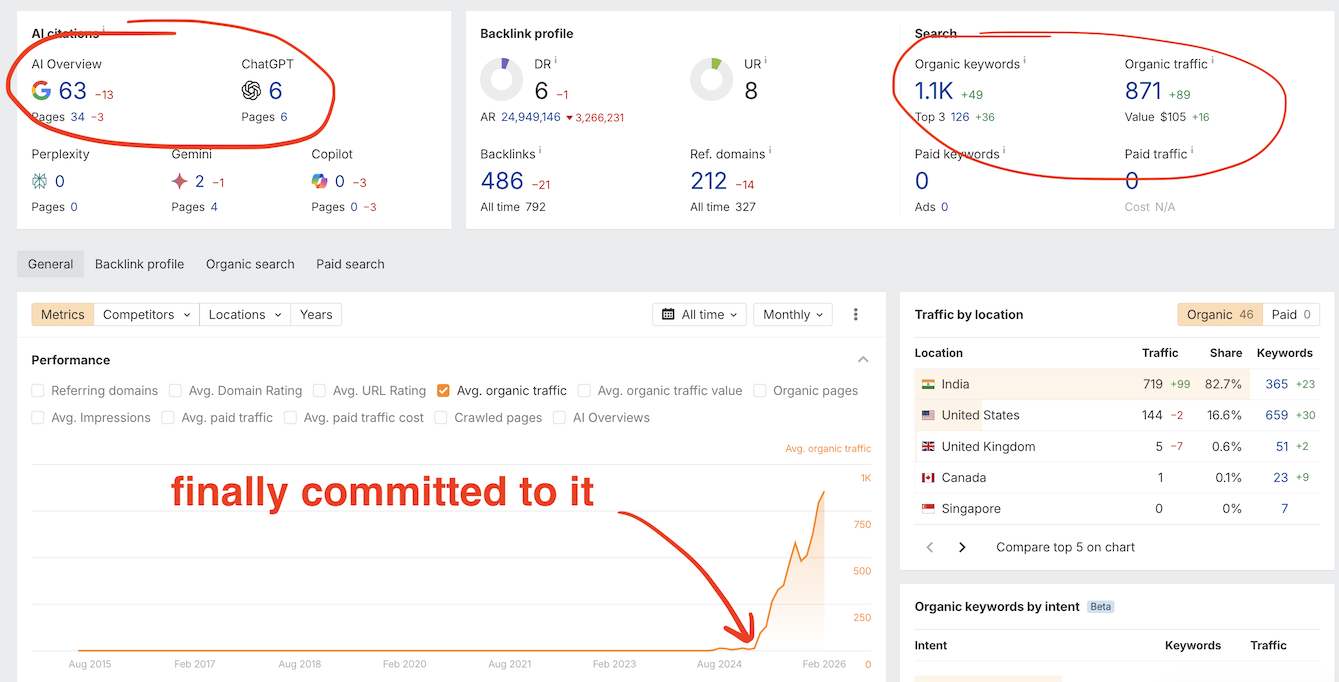Click the Copilot icon
The image size is (1339, 682).
click(319, 181)
